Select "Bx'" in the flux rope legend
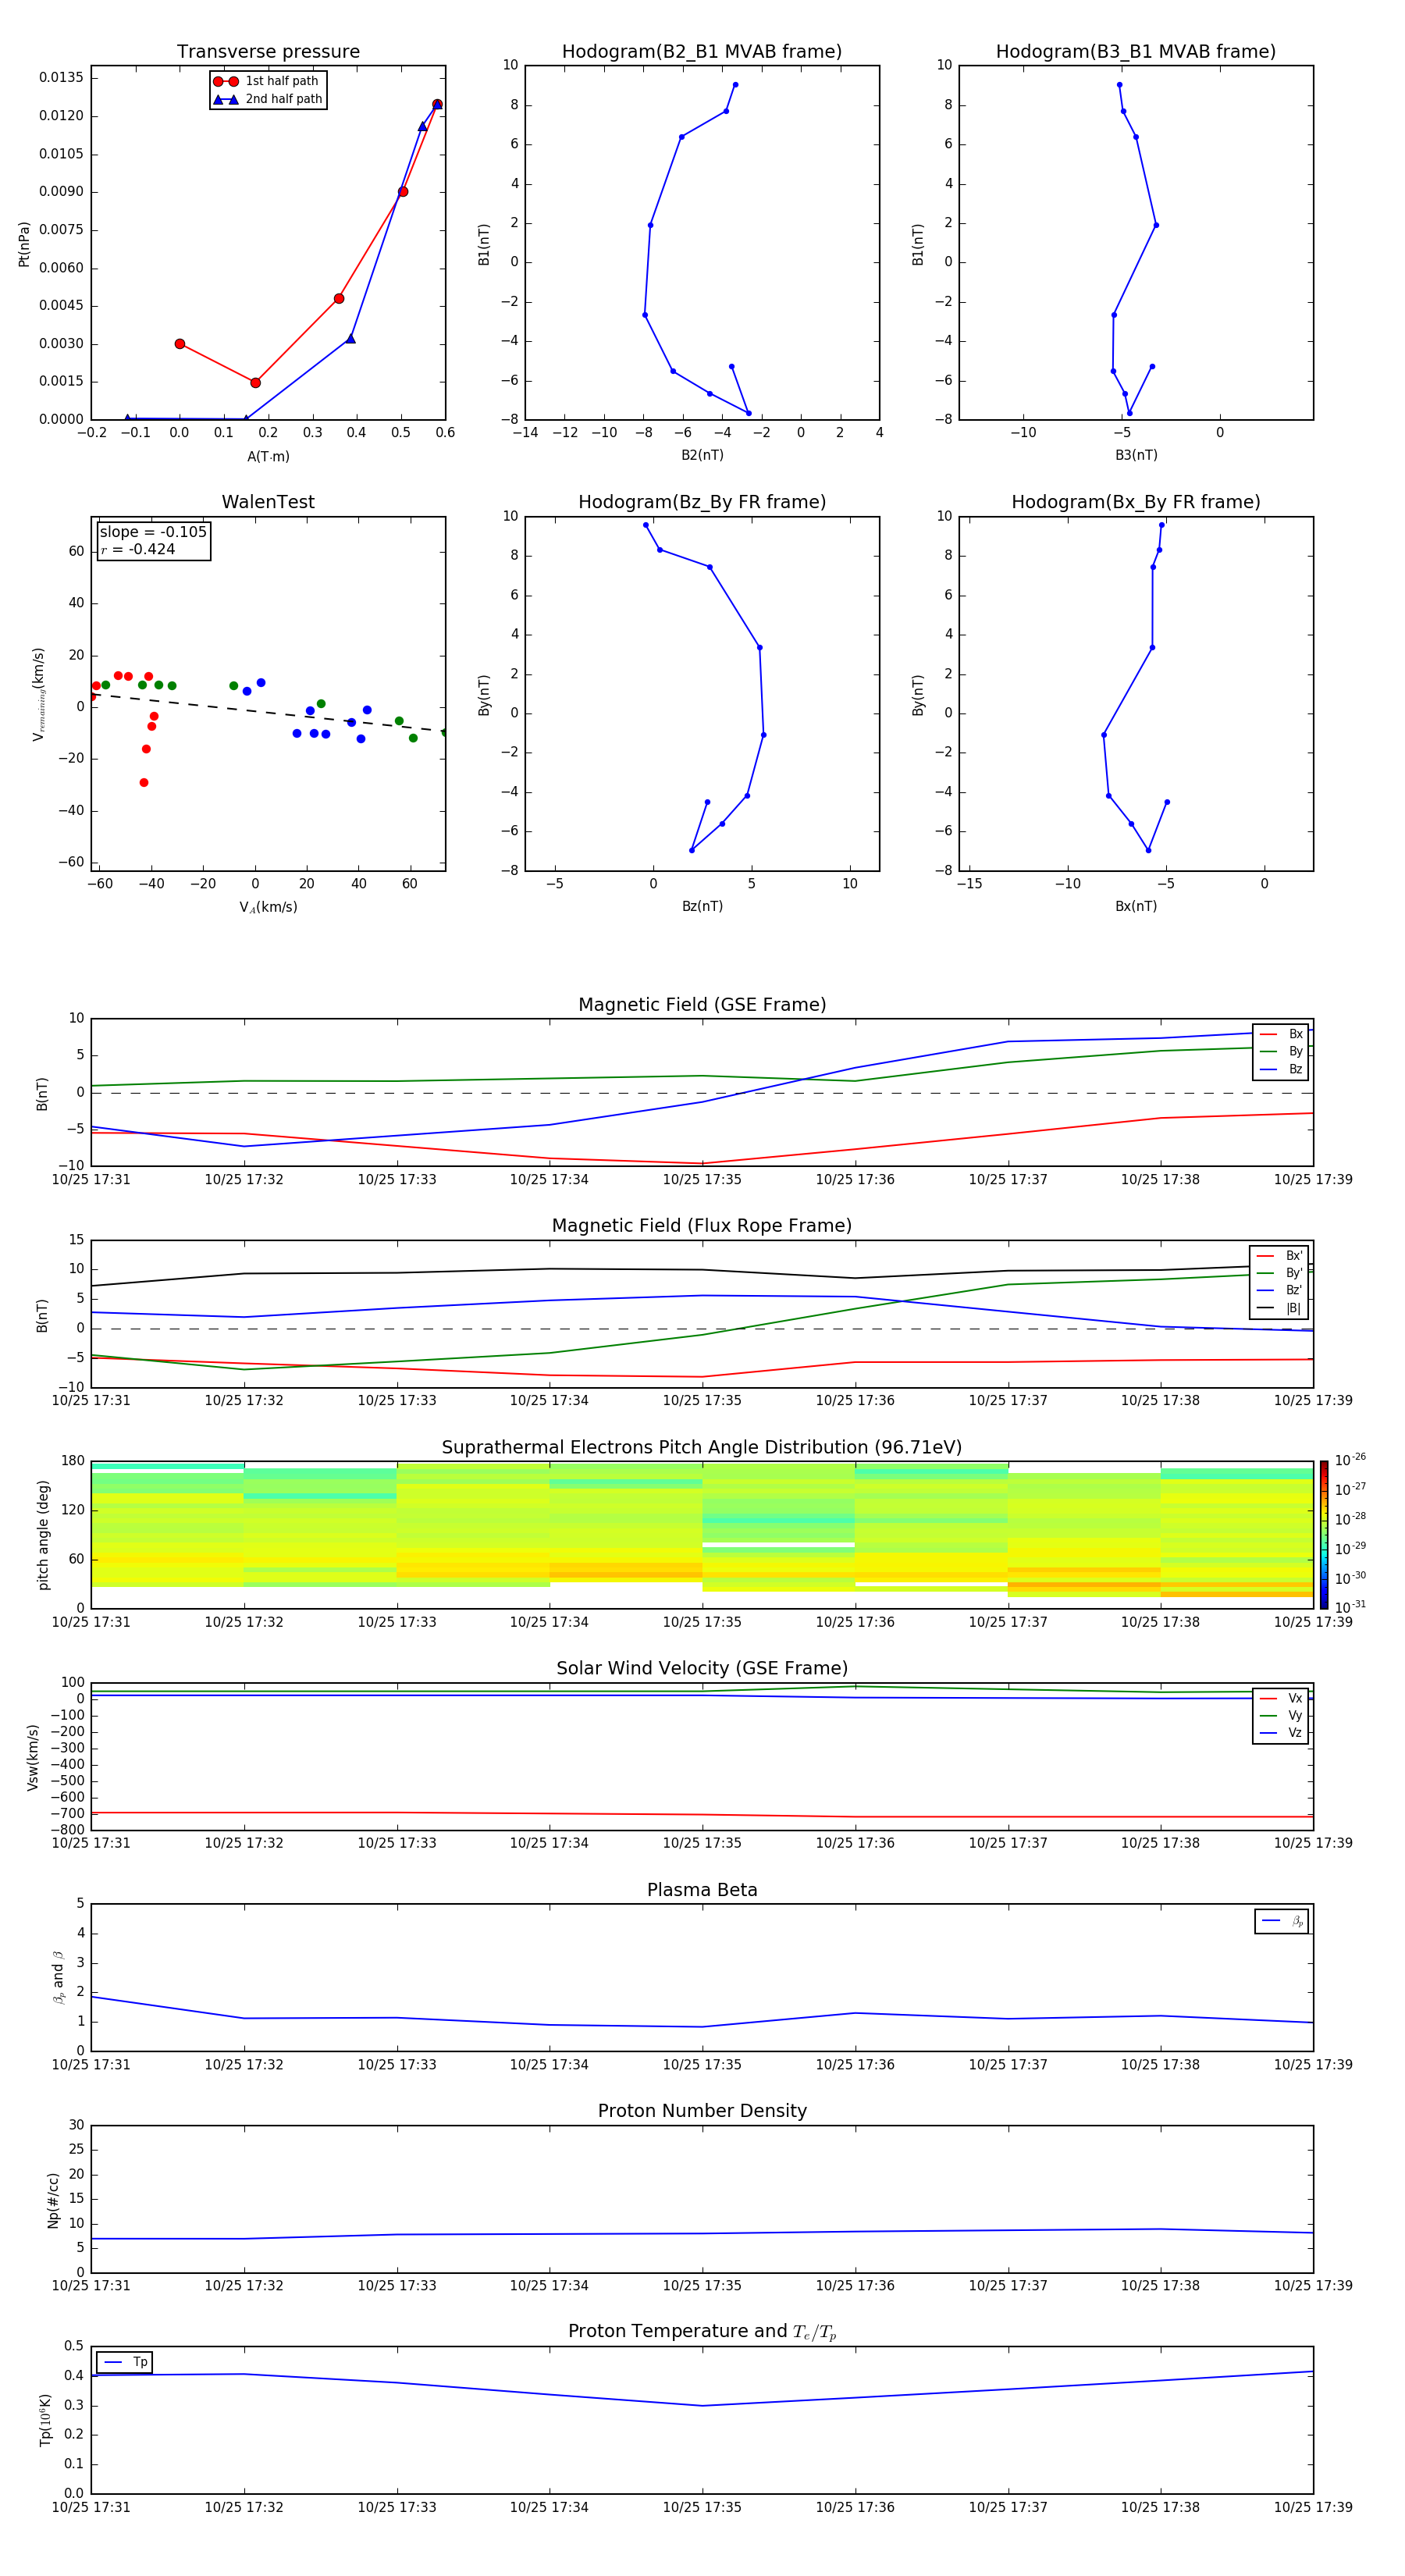Screen dimensions: 1405x2576 point(1280,1256)
